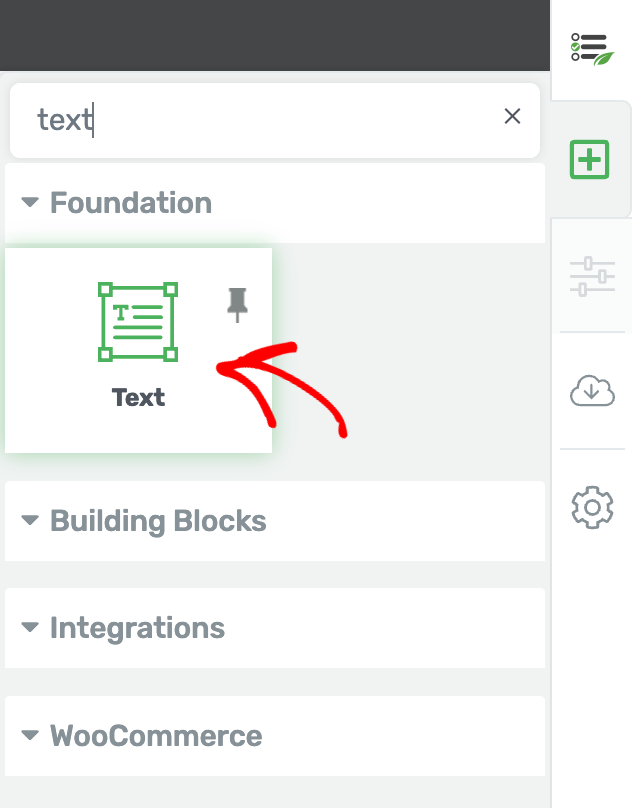Image resolution: width=632 pixels, height=808 pixels.
Task: Expand the Building Blocks arrow
Action: (30, 521)
